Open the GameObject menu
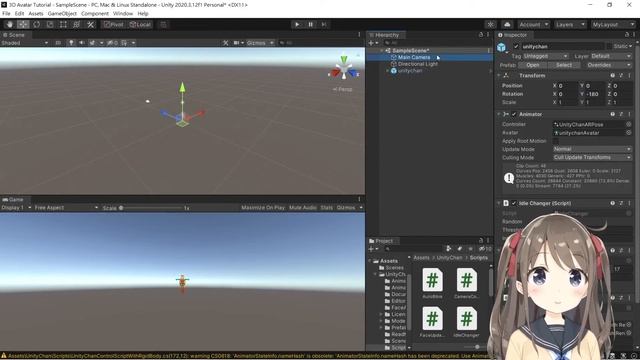This screenshot has height=360, width=640. tap(62, 13)
